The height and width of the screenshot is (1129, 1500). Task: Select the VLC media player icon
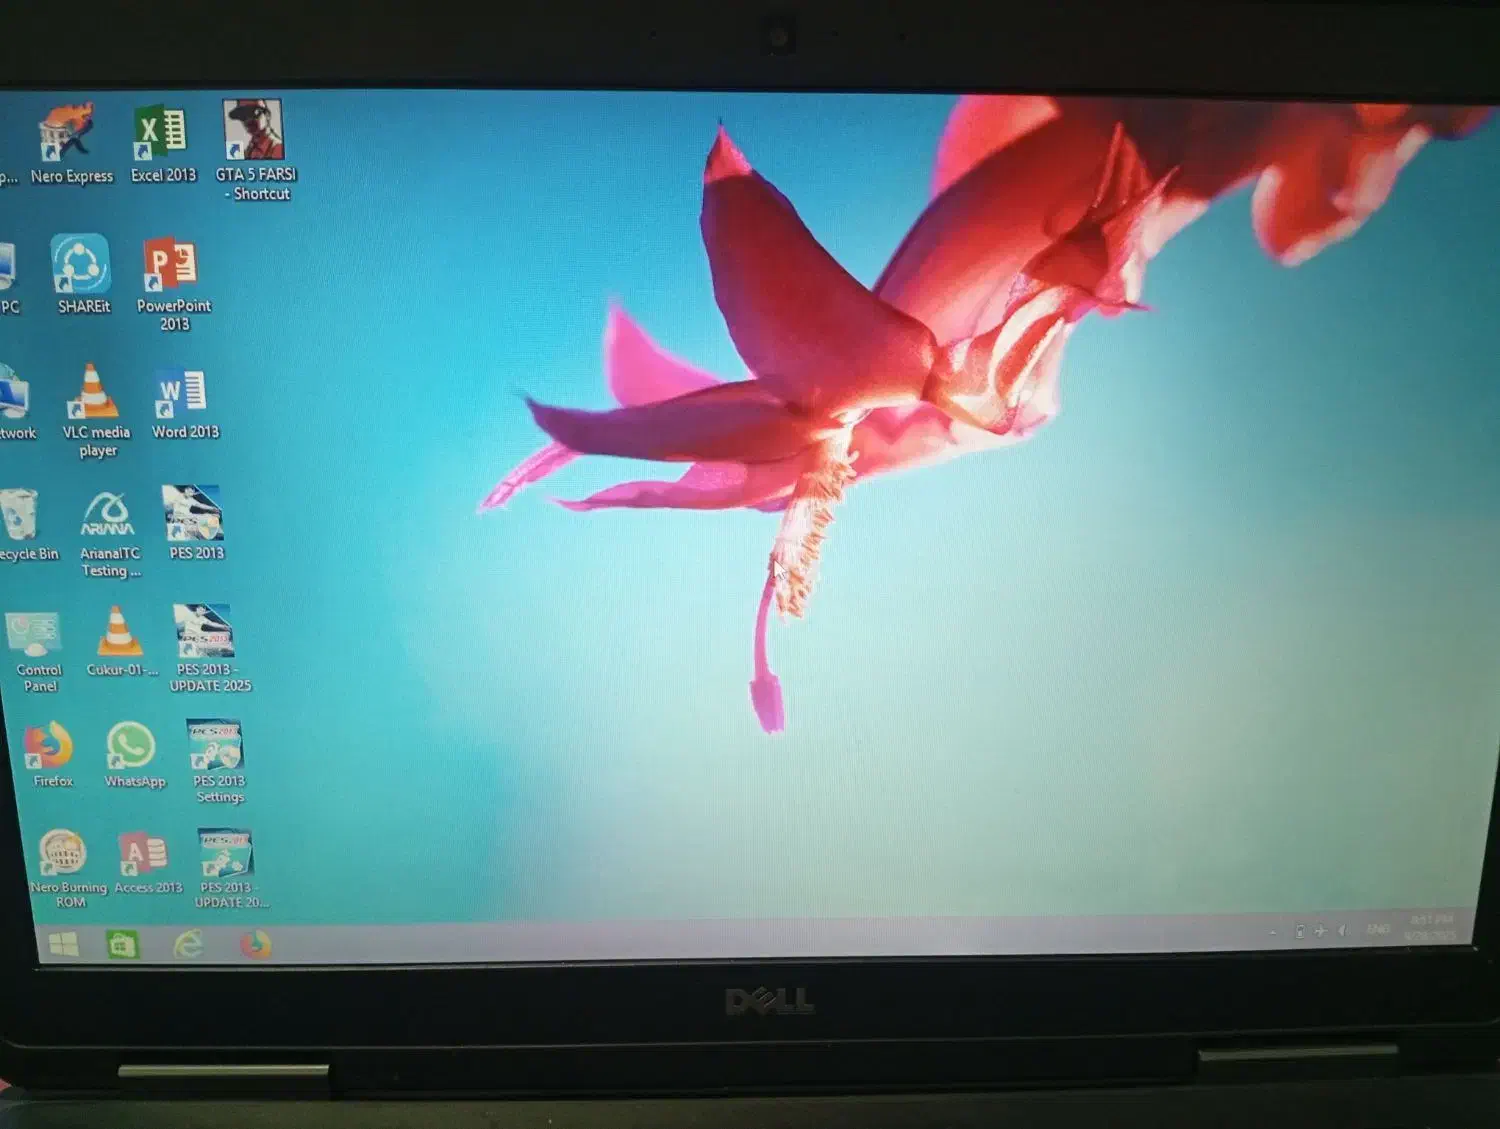click(93, 393)
